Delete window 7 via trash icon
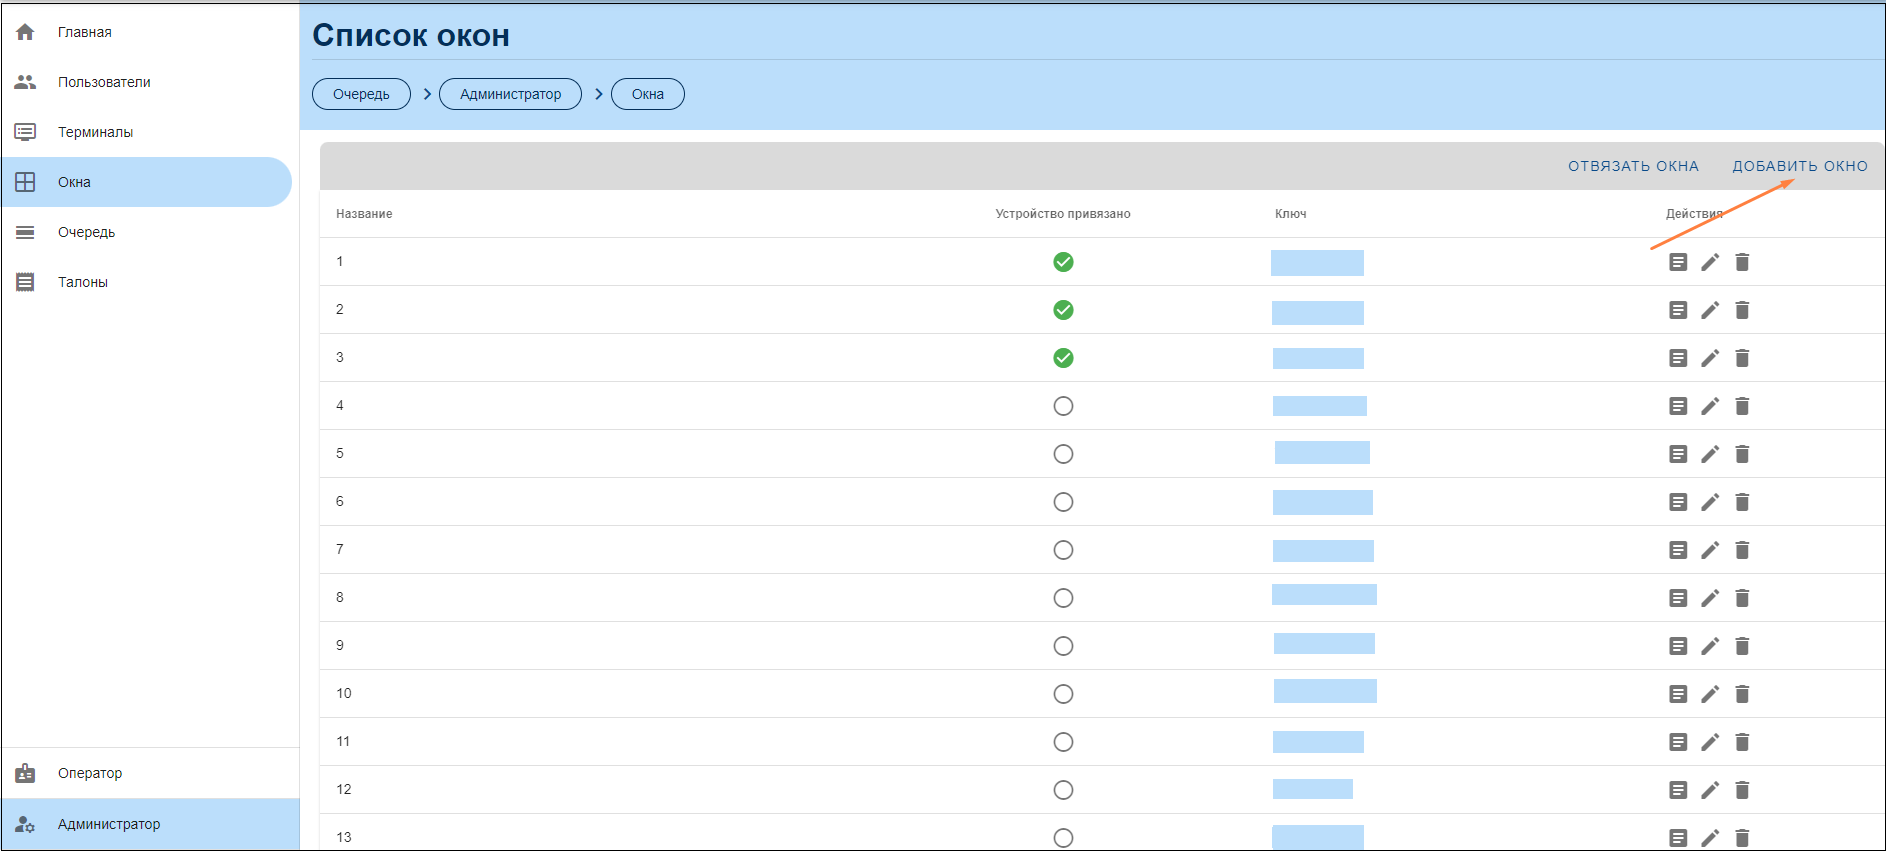Screen dimensions: 1886x851 click(x=1742, y=550)
